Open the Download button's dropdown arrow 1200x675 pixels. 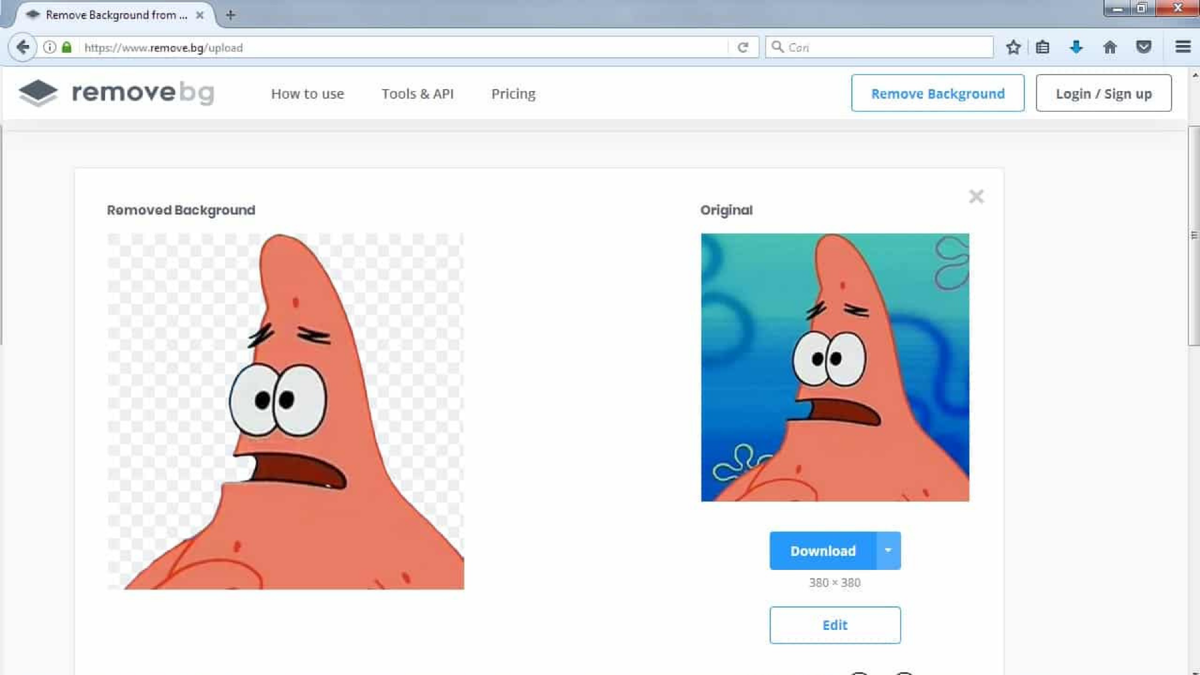coord(886,550)
